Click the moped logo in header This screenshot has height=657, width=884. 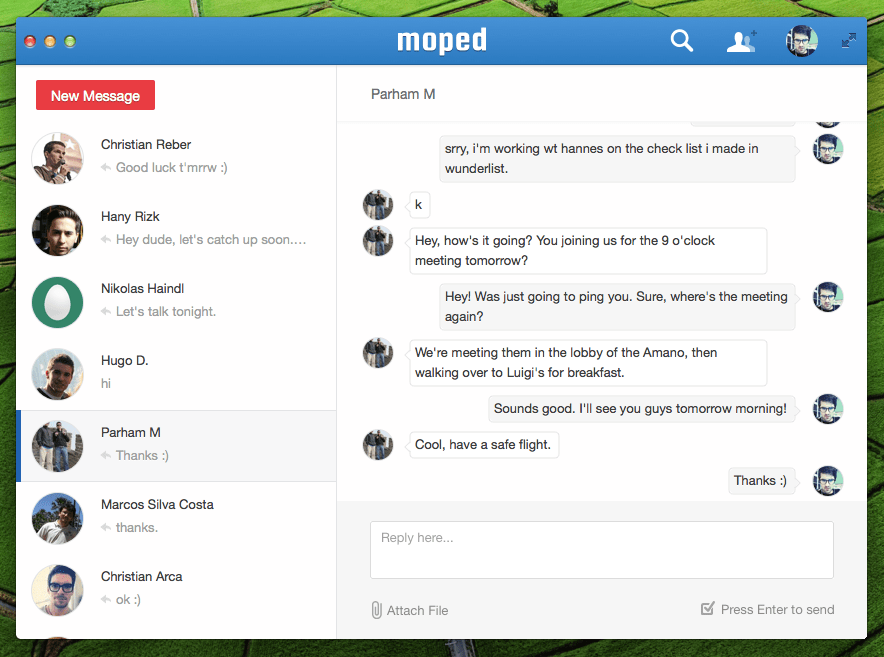coord(442,41)
